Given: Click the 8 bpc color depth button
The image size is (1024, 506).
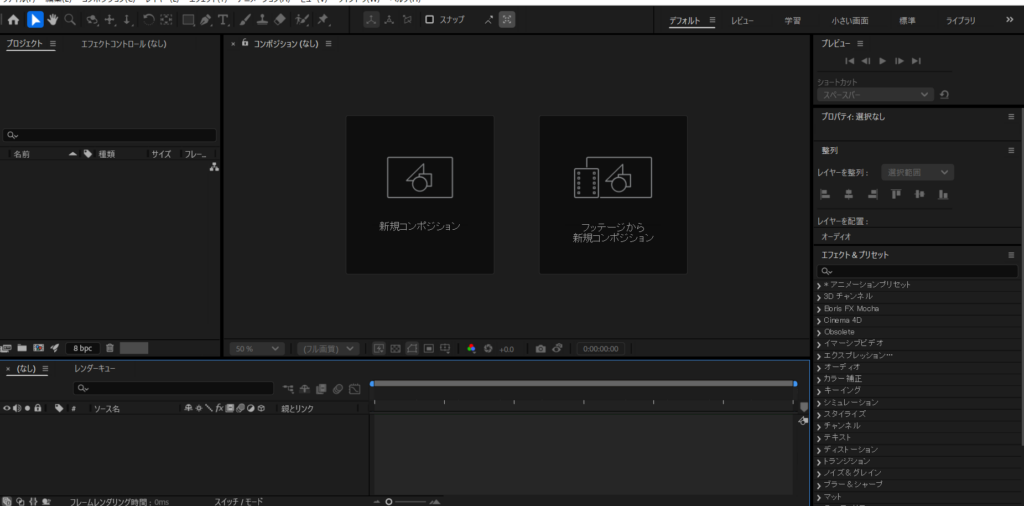Looking at the screenshot, I should [82, 348].
